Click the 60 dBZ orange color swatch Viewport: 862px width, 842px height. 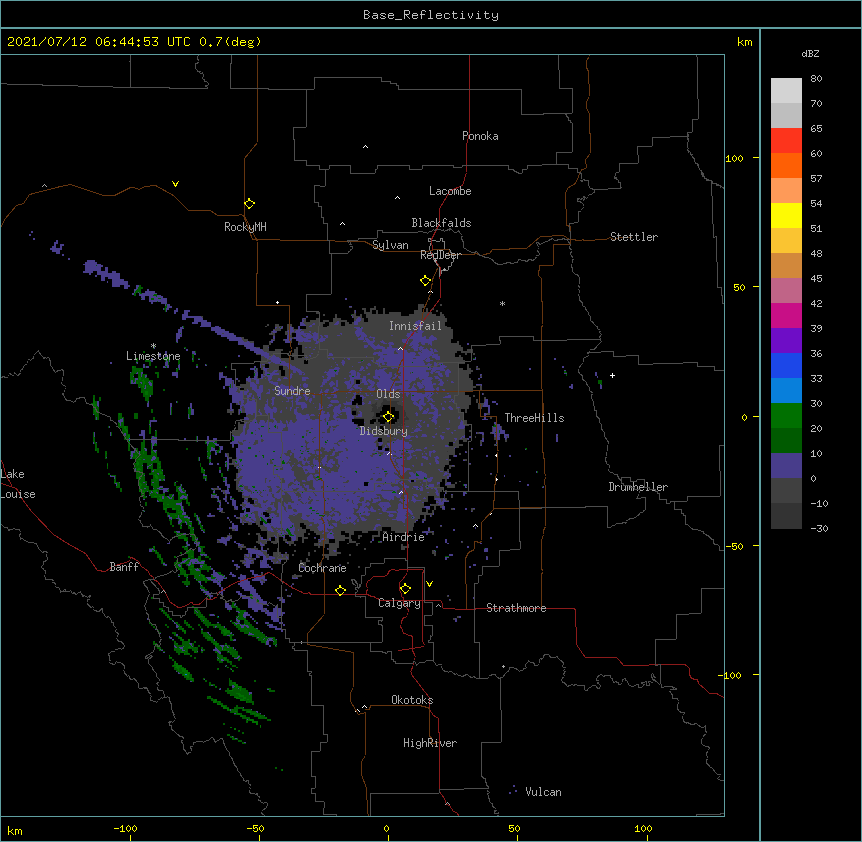[786, 165]
